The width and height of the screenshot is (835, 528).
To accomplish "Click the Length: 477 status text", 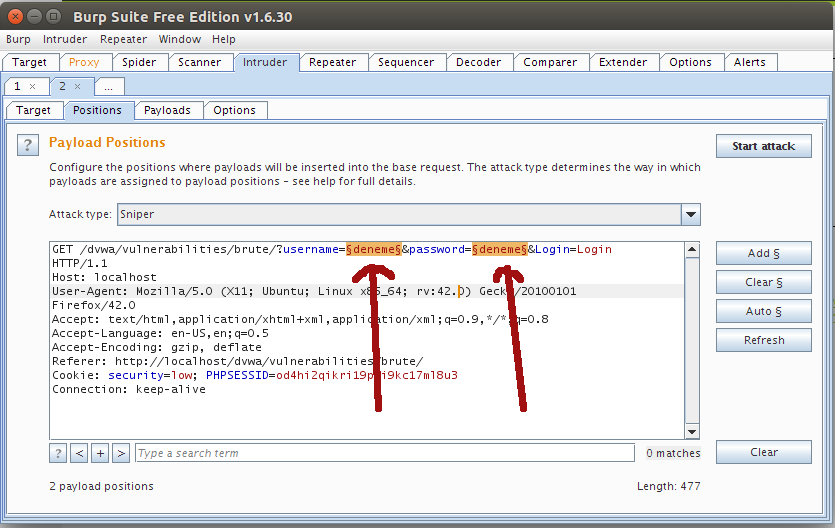I will tap(668, 486).
